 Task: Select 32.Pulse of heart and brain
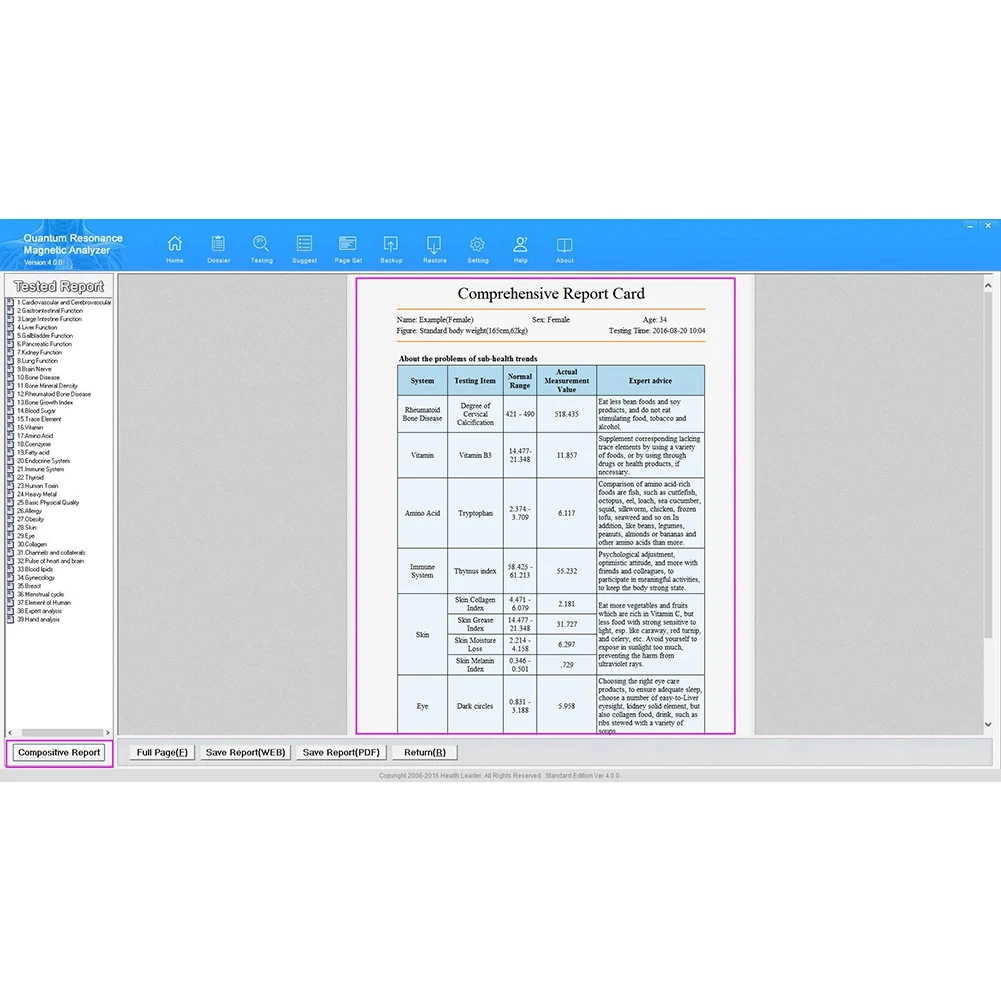(50, 561)
